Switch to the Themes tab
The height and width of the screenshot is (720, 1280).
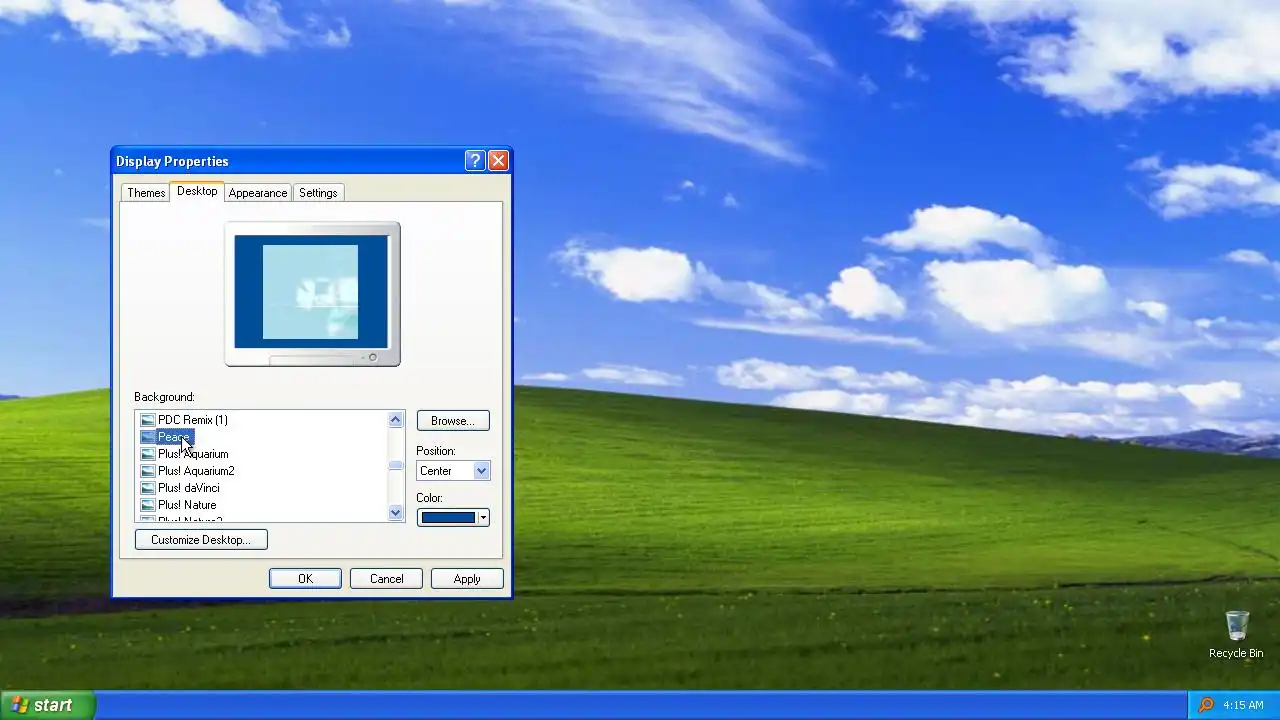pos(146,193)
